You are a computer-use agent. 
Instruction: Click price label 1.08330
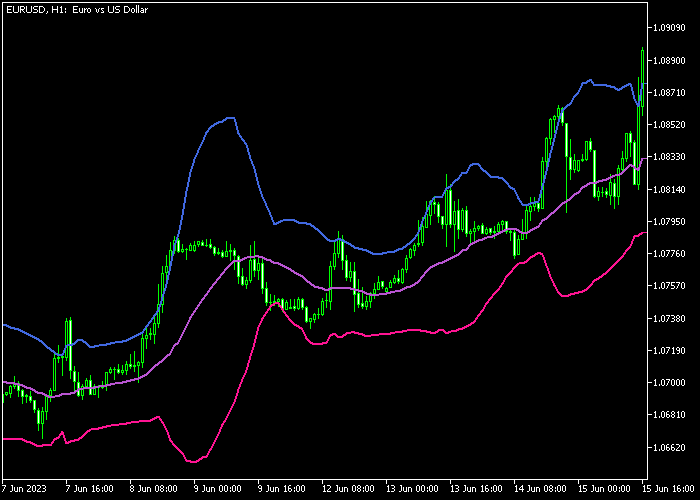coord(669,157)
